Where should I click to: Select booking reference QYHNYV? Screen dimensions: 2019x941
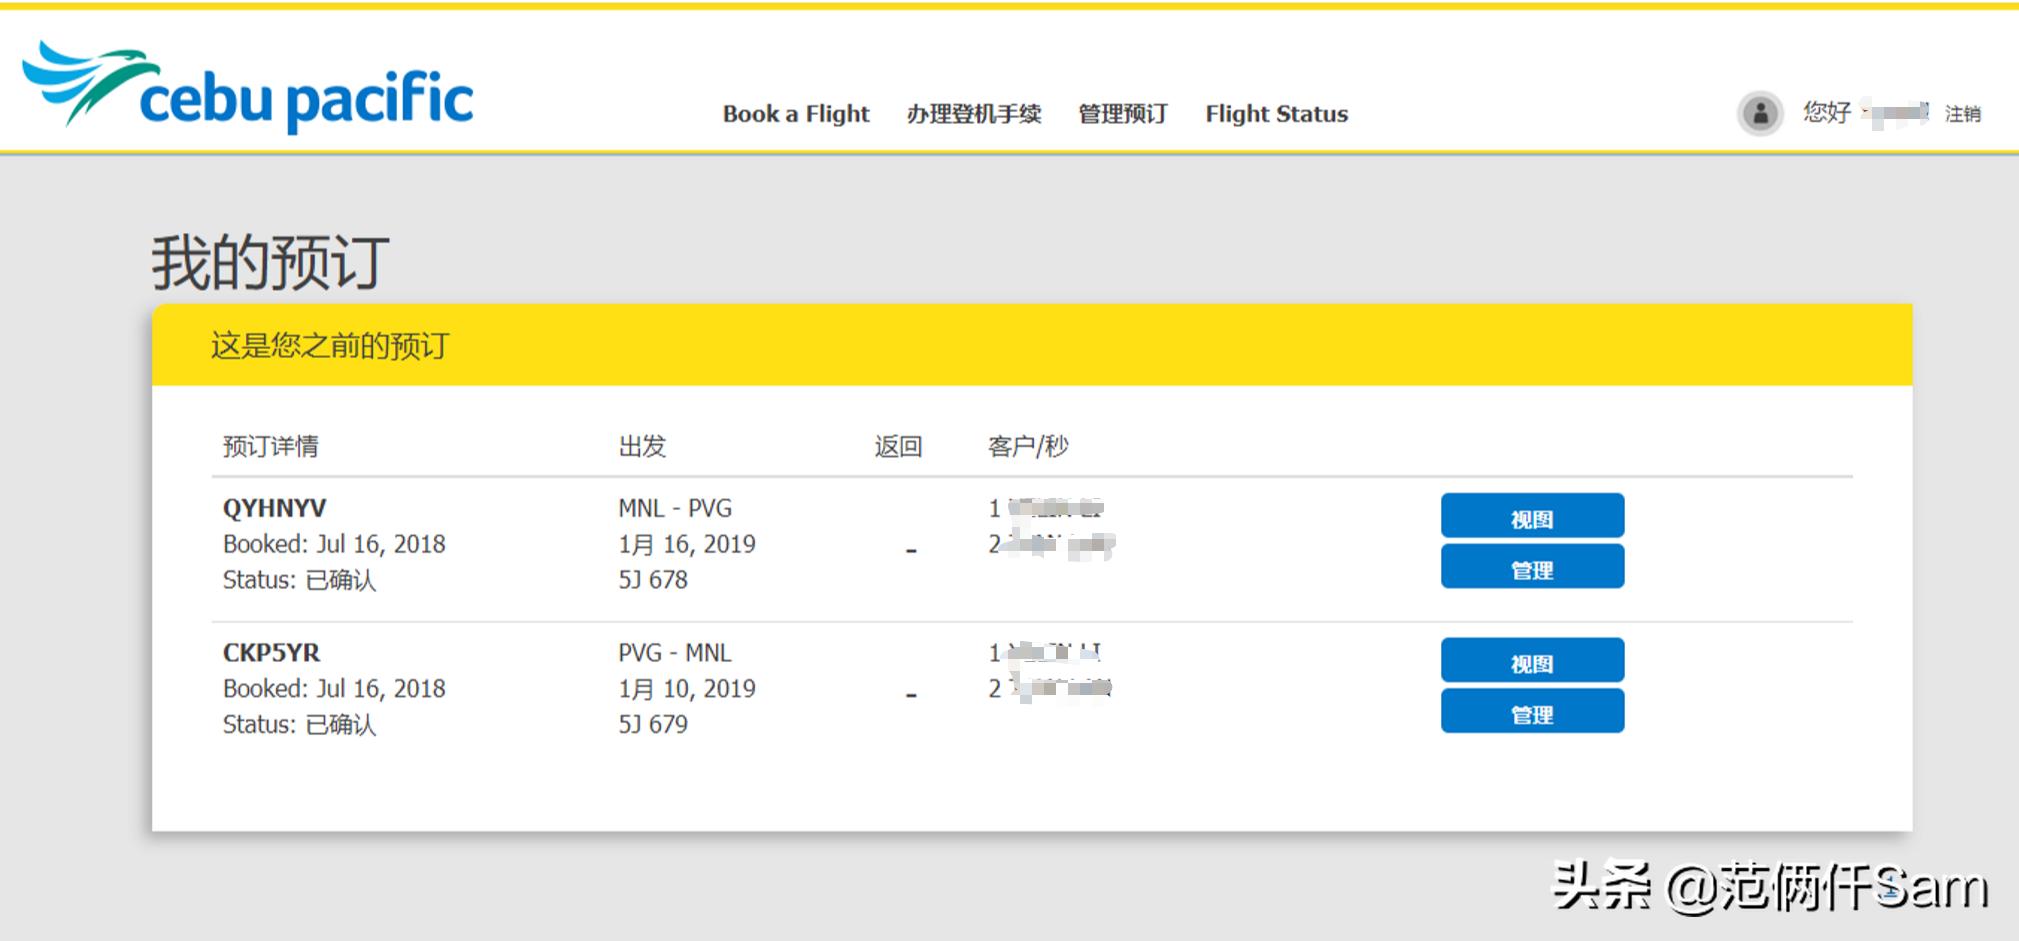(x=274, y=508)
